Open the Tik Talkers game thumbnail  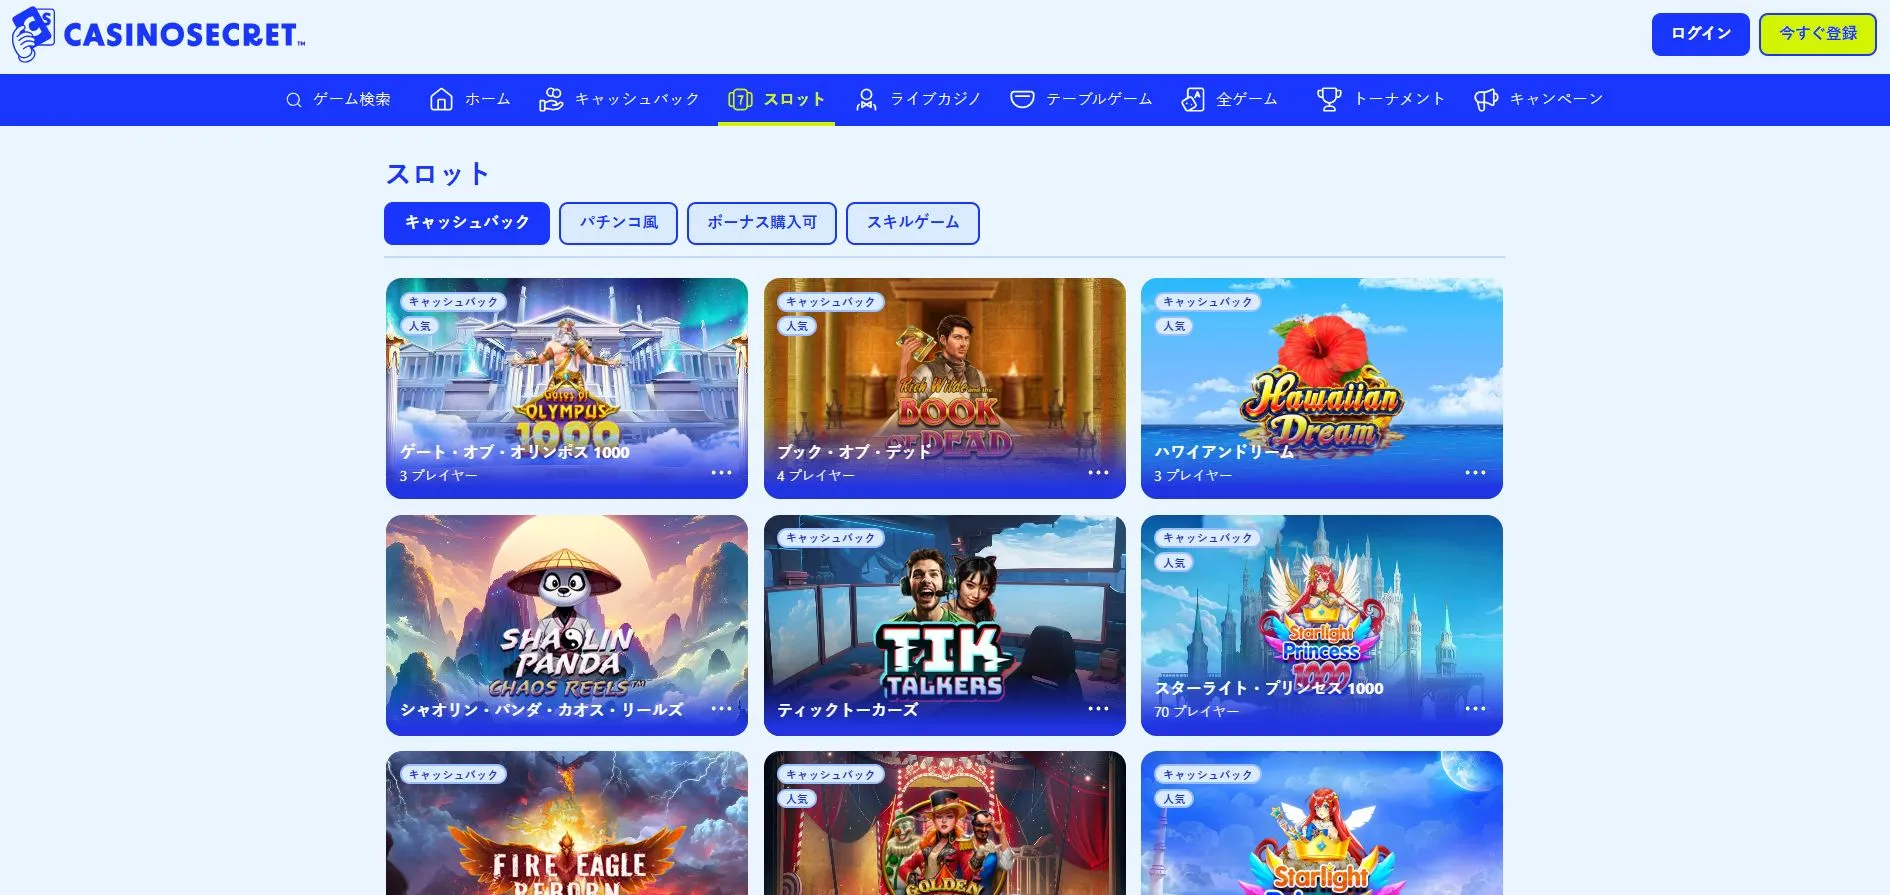pyautogui.click(x=944, y=625)
